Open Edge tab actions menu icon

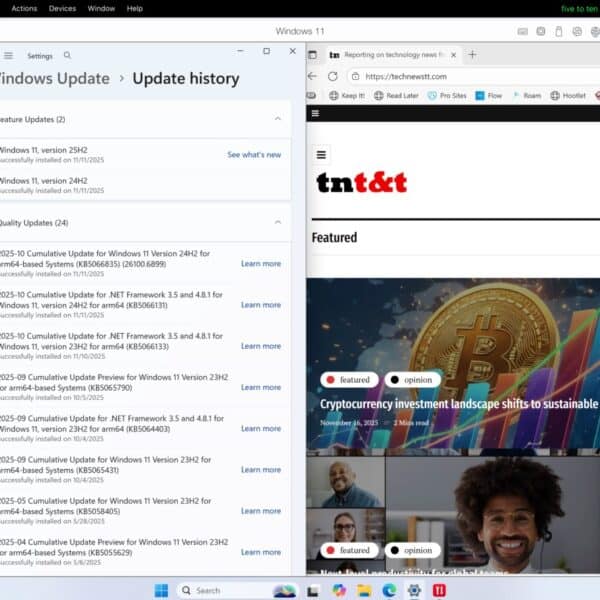[x=313, y=55]
